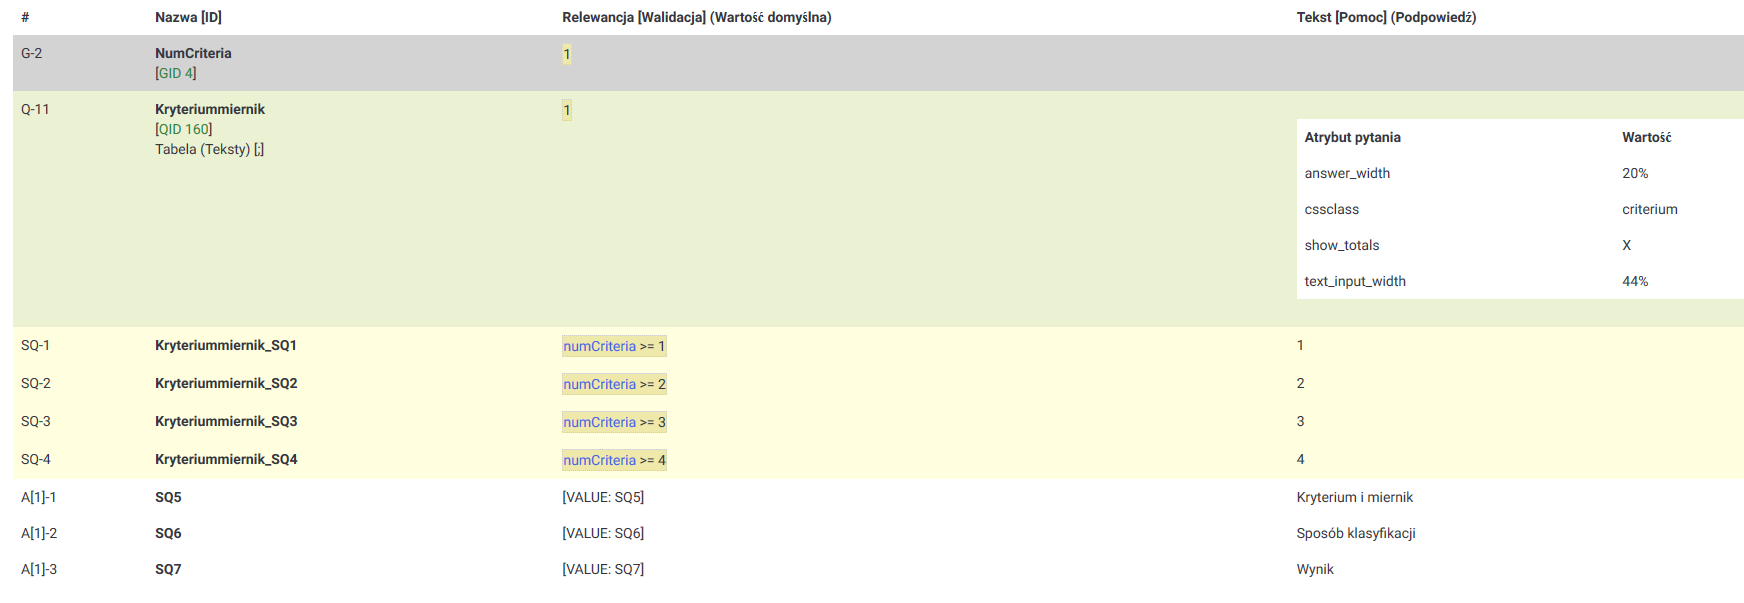Click the 'Nazwa [ID]' column header

point(188,17)
